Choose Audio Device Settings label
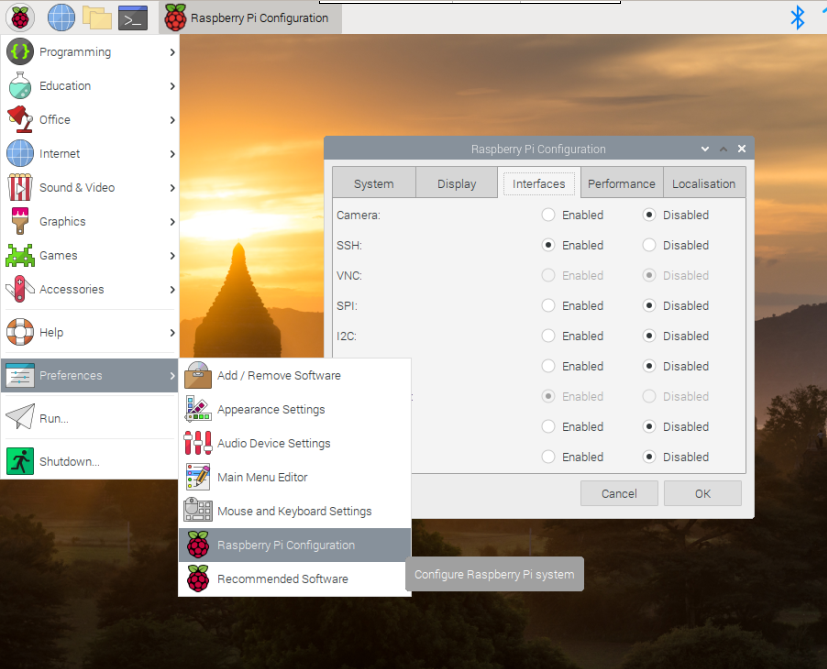 click(x=274, y=443)
